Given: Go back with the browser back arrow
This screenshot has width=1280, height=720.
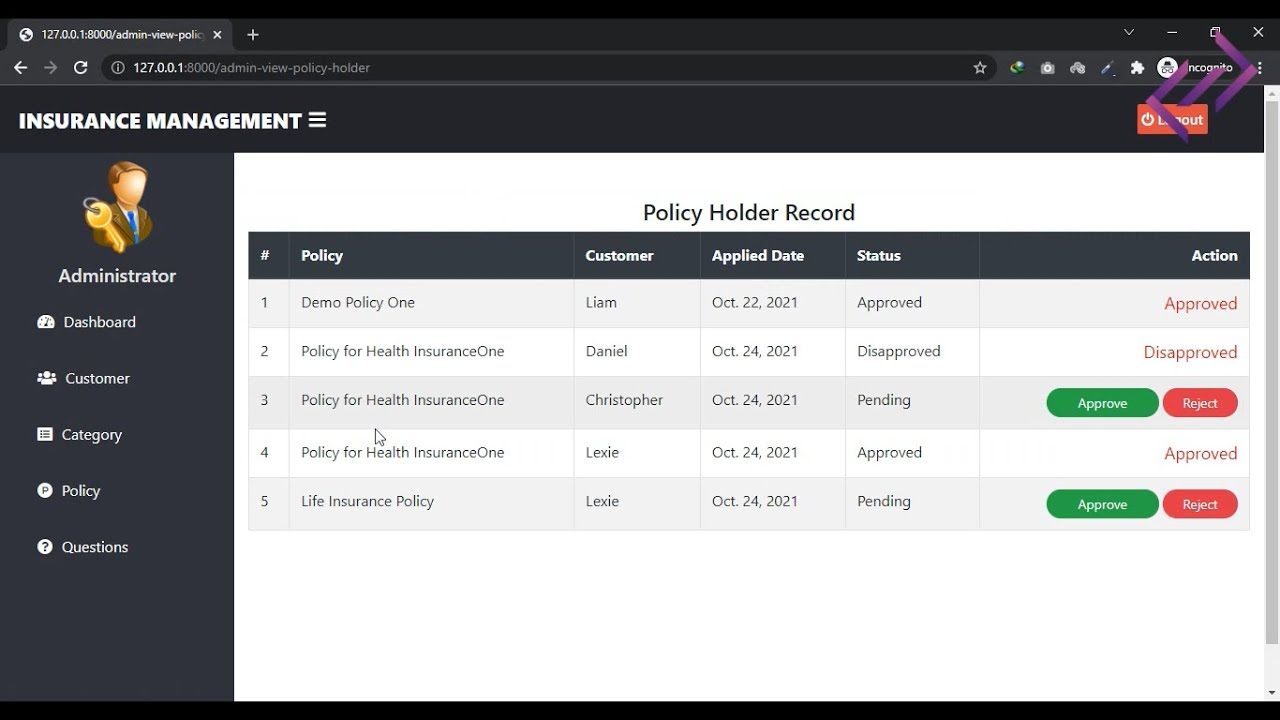Looking at the screenshot, I should point(20,68).
